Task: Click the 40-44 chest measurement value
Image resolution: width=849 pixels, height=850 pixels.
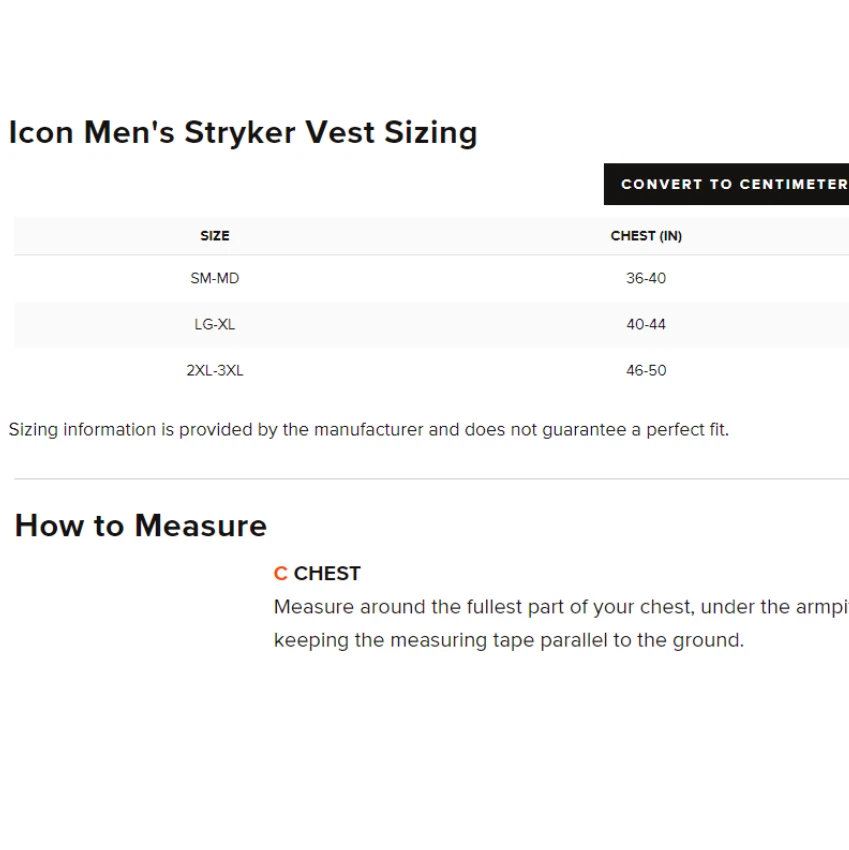Action: click(646, 324)
